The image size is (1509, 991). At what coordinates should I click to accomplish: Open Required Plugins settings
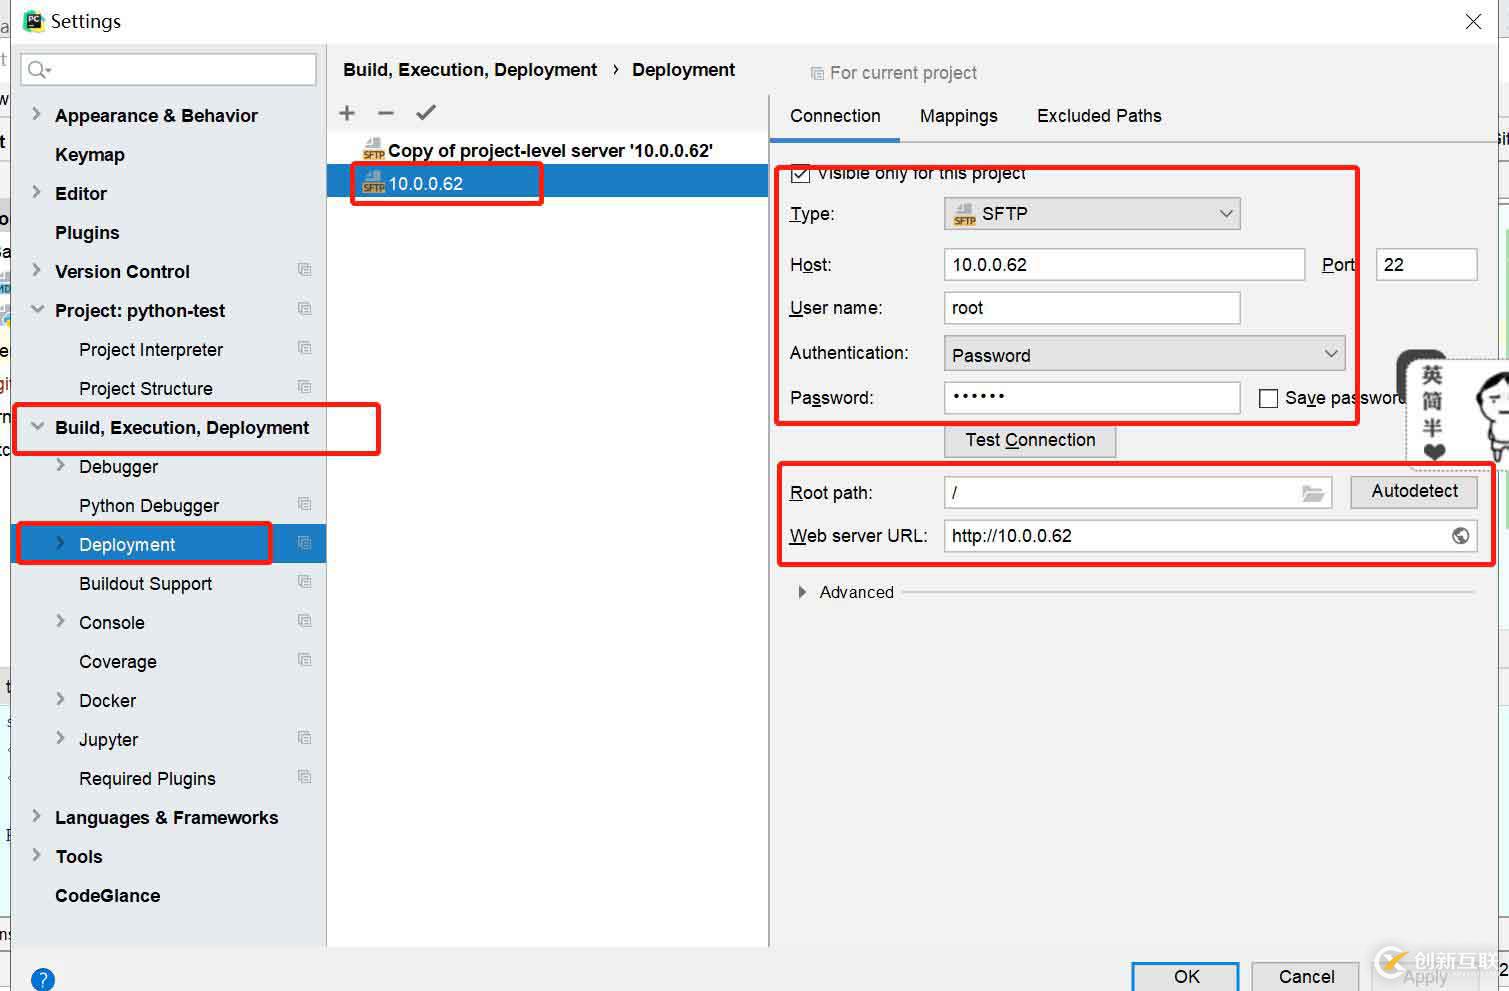pos(147,778)
